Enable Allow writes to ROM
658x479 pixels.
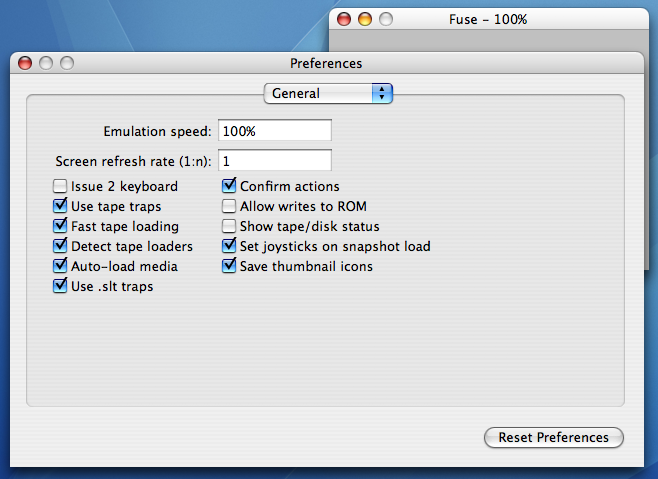[229, 207]
